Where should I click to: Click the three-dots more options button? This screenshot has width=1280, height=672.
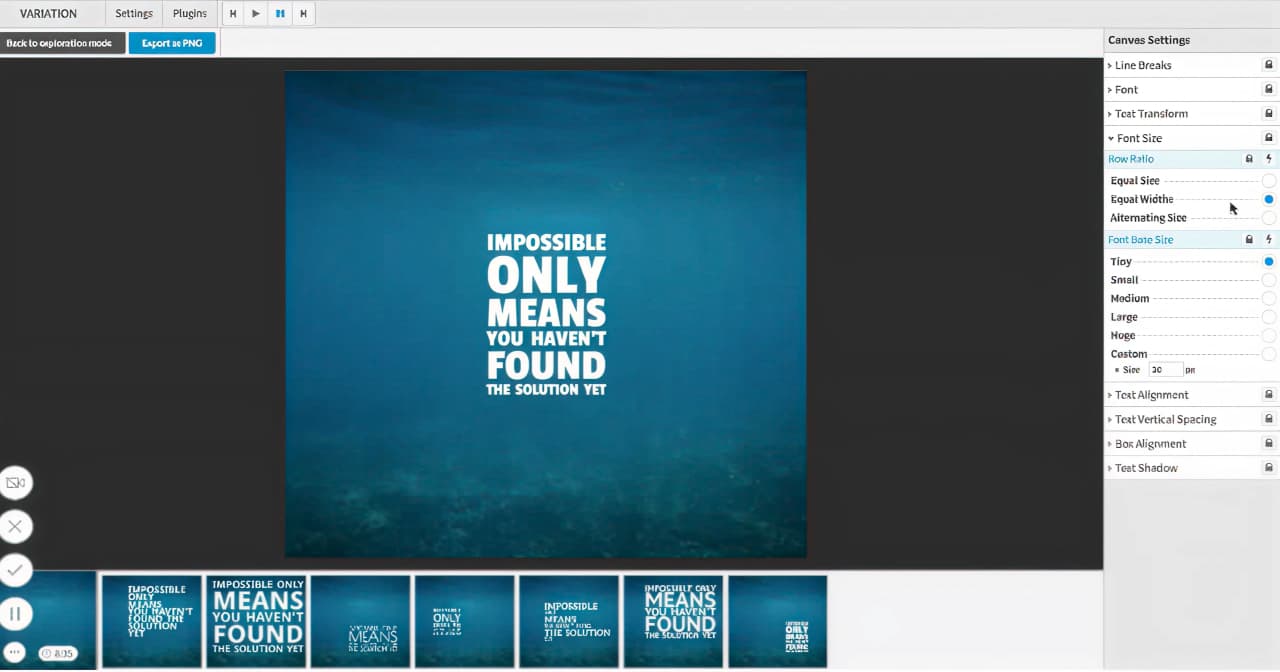click(15, 652)
